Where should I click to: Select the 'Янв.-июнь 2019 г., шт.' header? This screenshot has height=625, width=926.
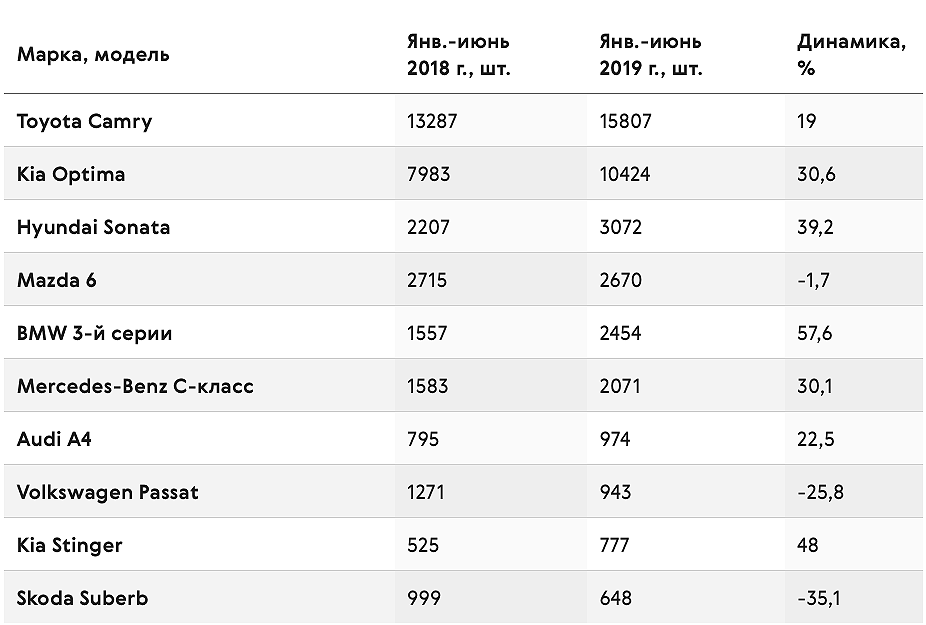tap(651, 55)
